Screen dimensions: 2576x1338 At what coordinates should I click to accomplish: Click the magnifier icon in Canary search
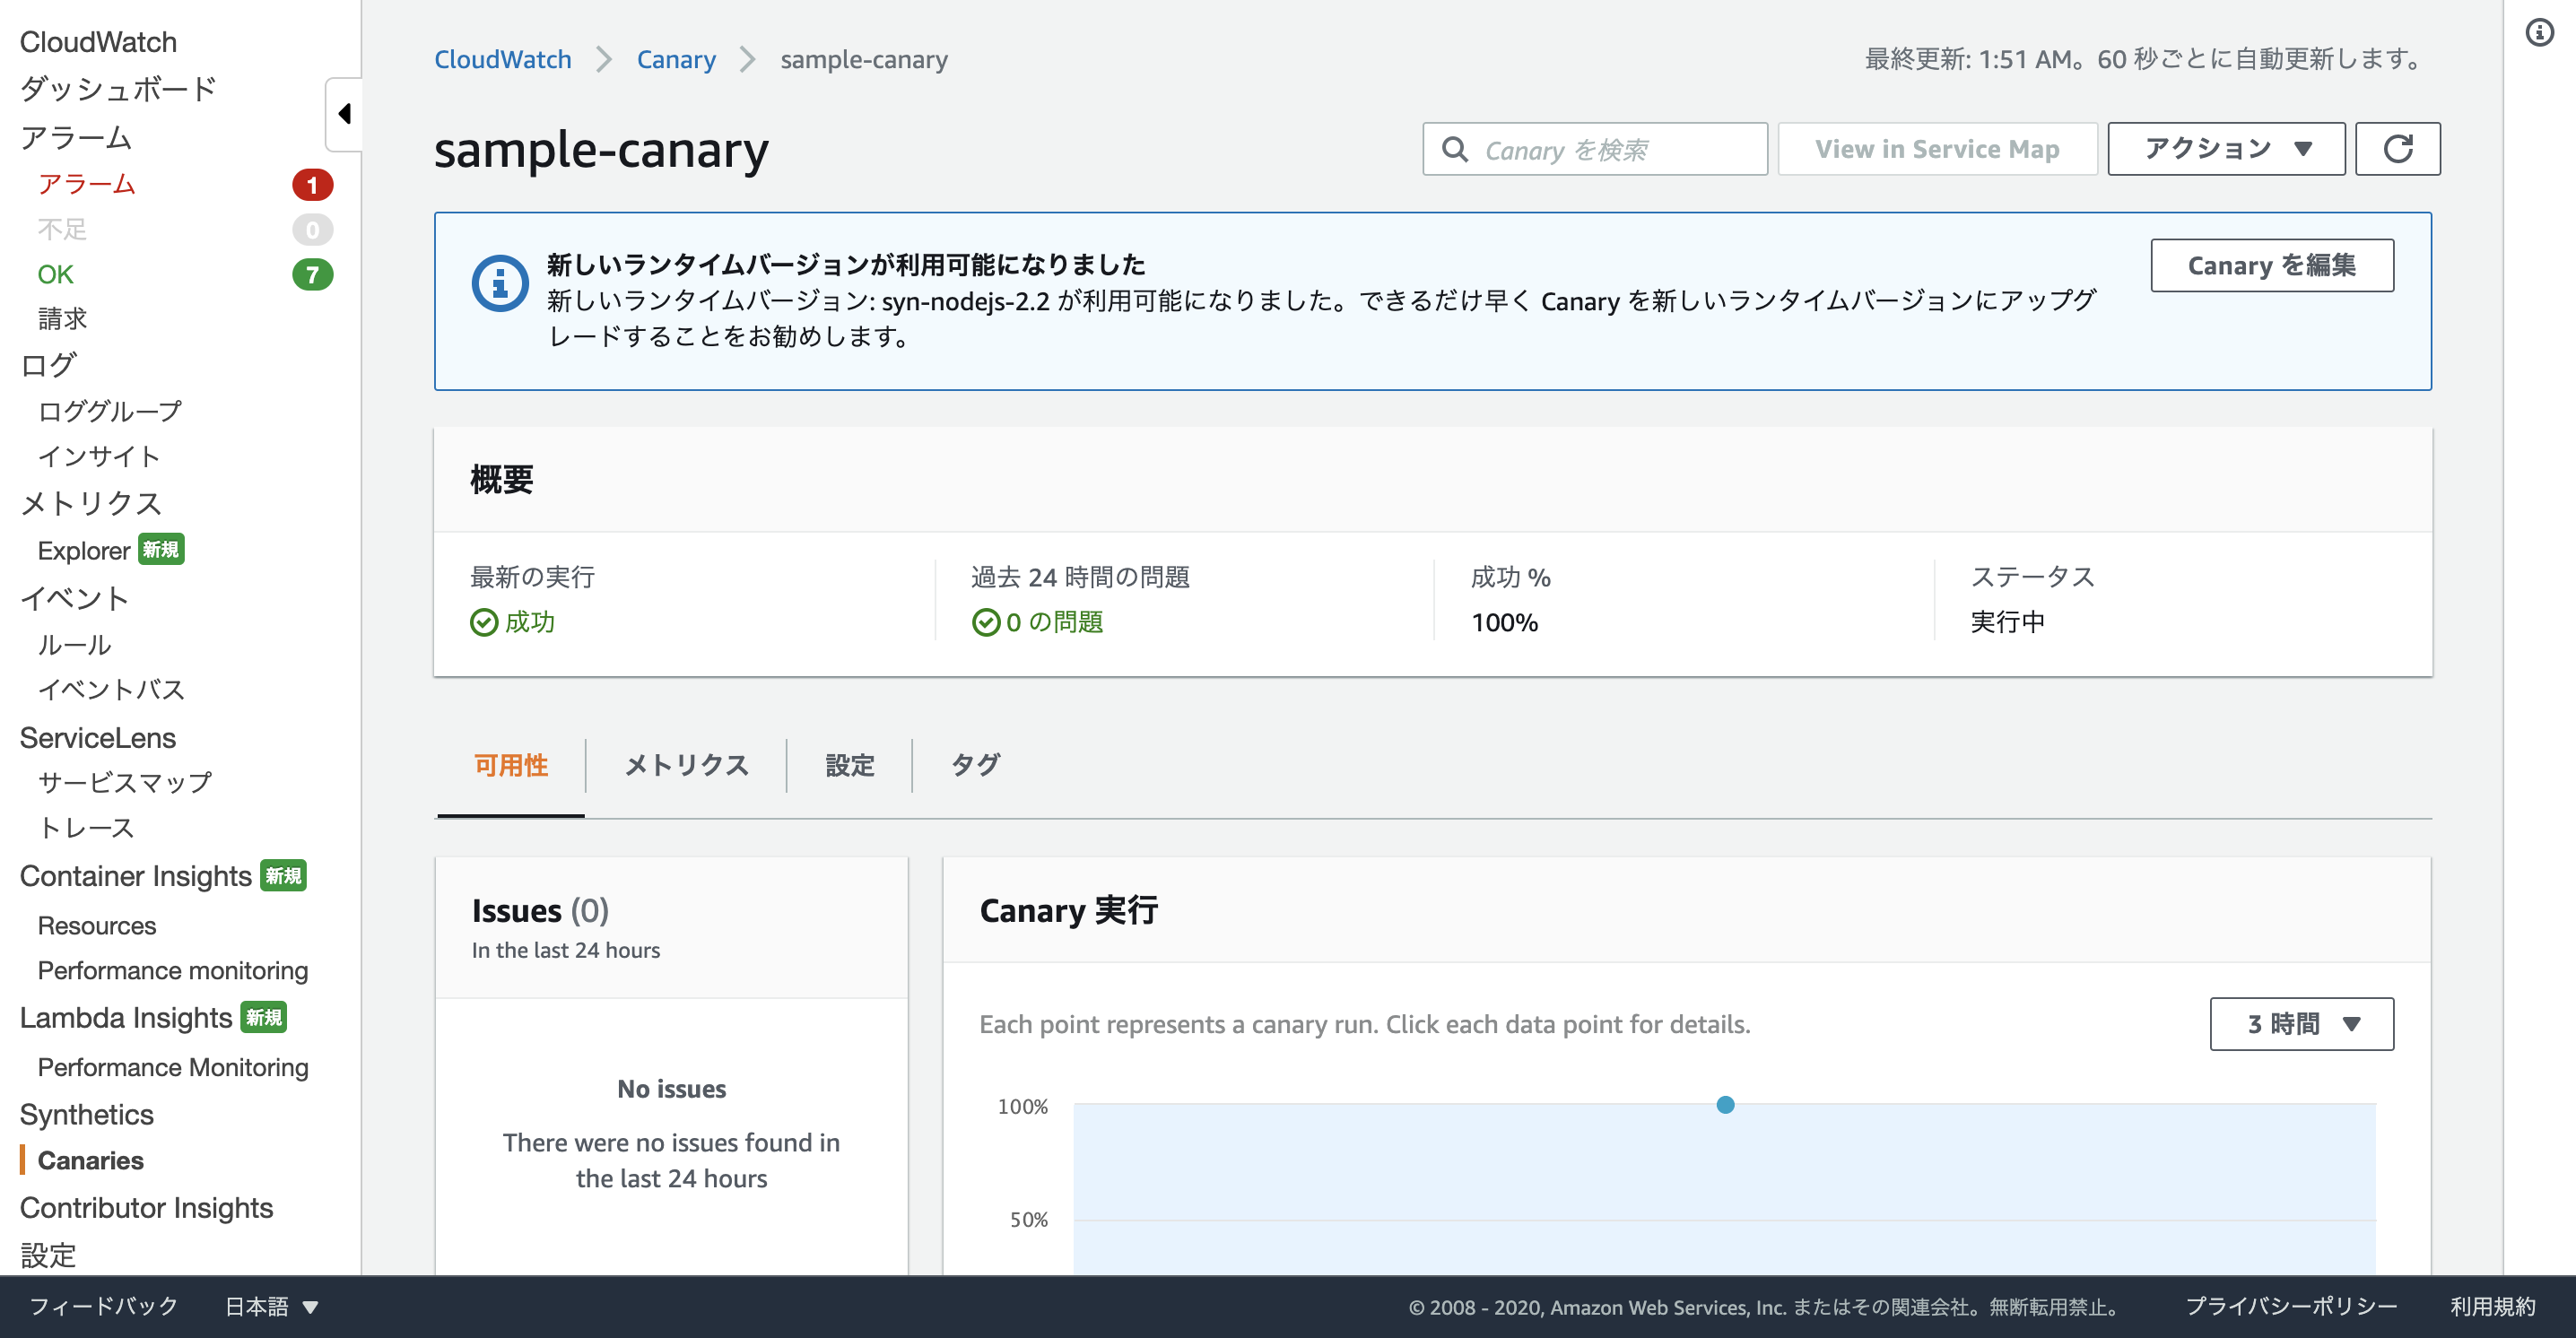click(1455, 149)
